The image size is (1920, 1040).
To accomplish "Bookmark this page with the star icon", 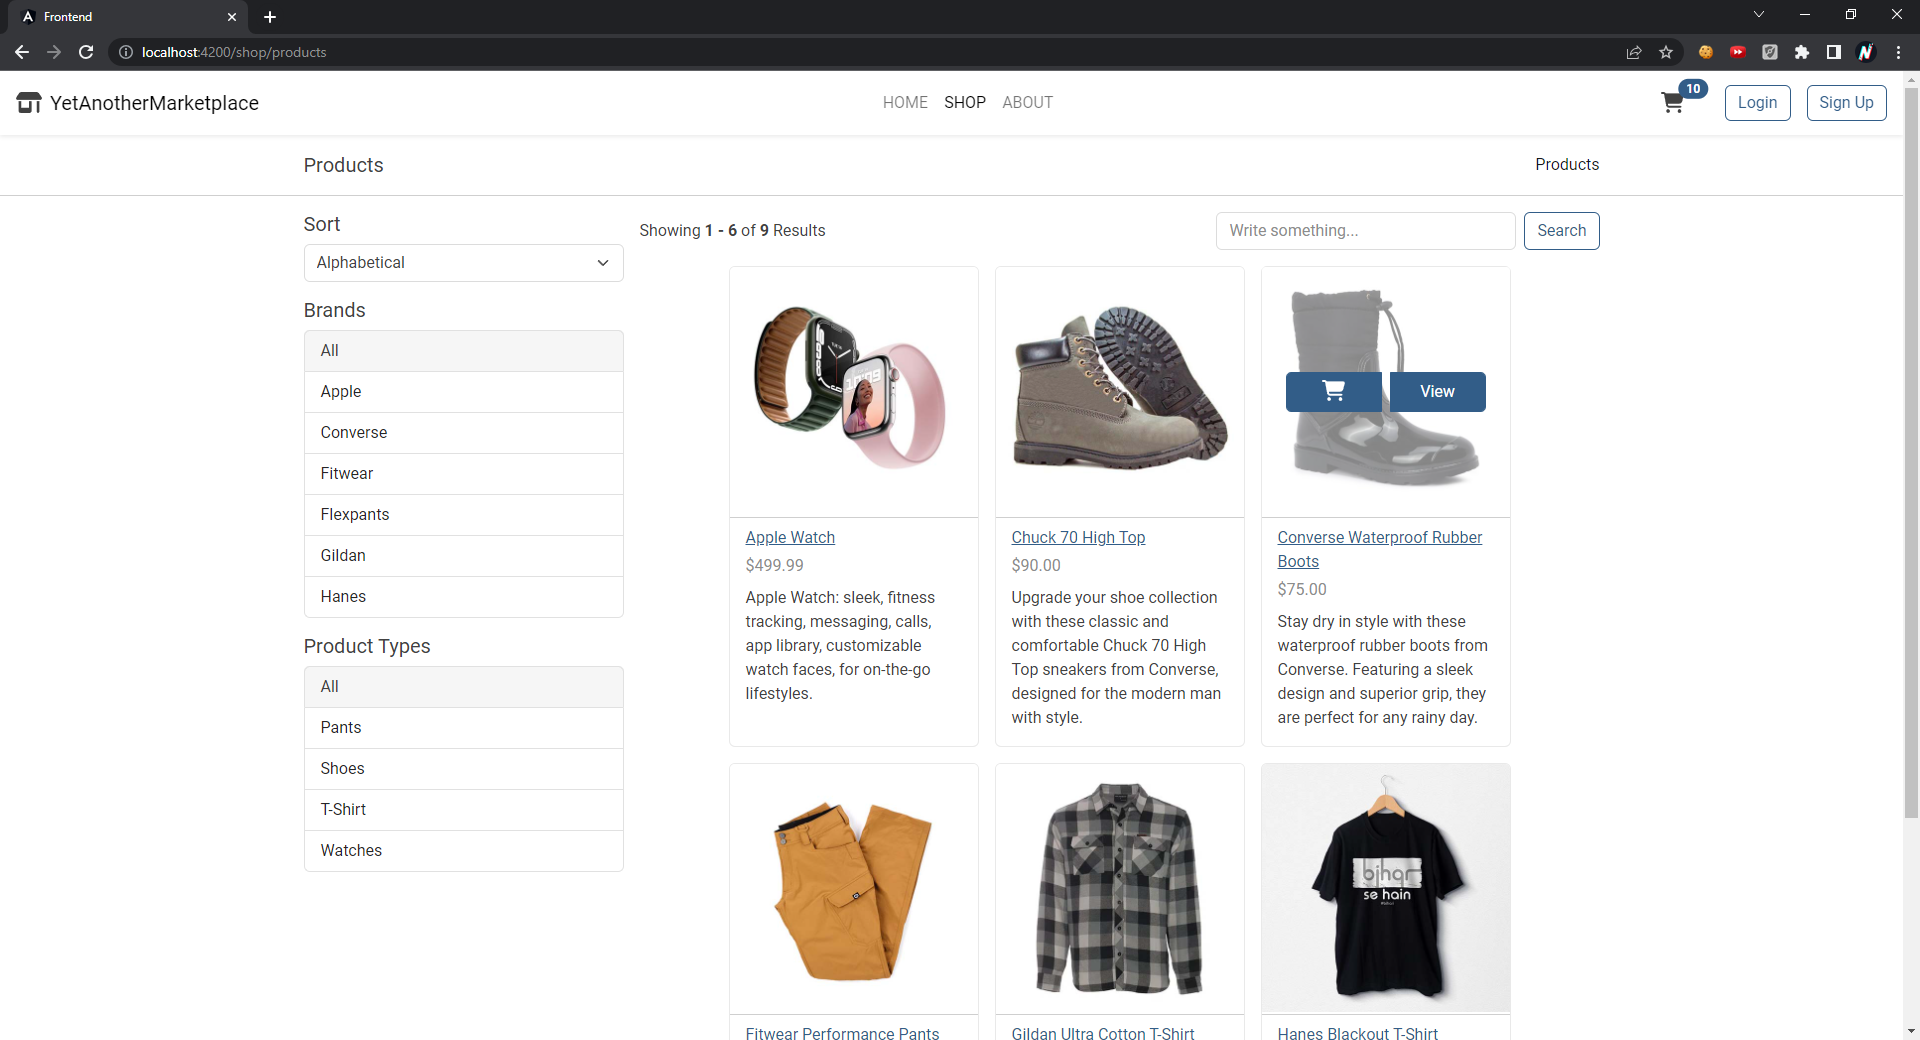I will click(x=1666, y=52).
